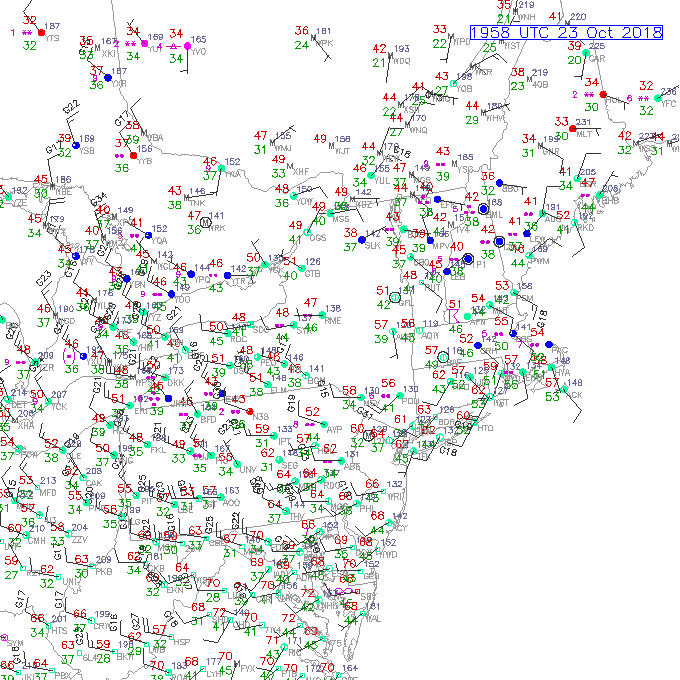Select the ROC station identifier
This screenshot has width=680, height=680.
click(239, 339)
